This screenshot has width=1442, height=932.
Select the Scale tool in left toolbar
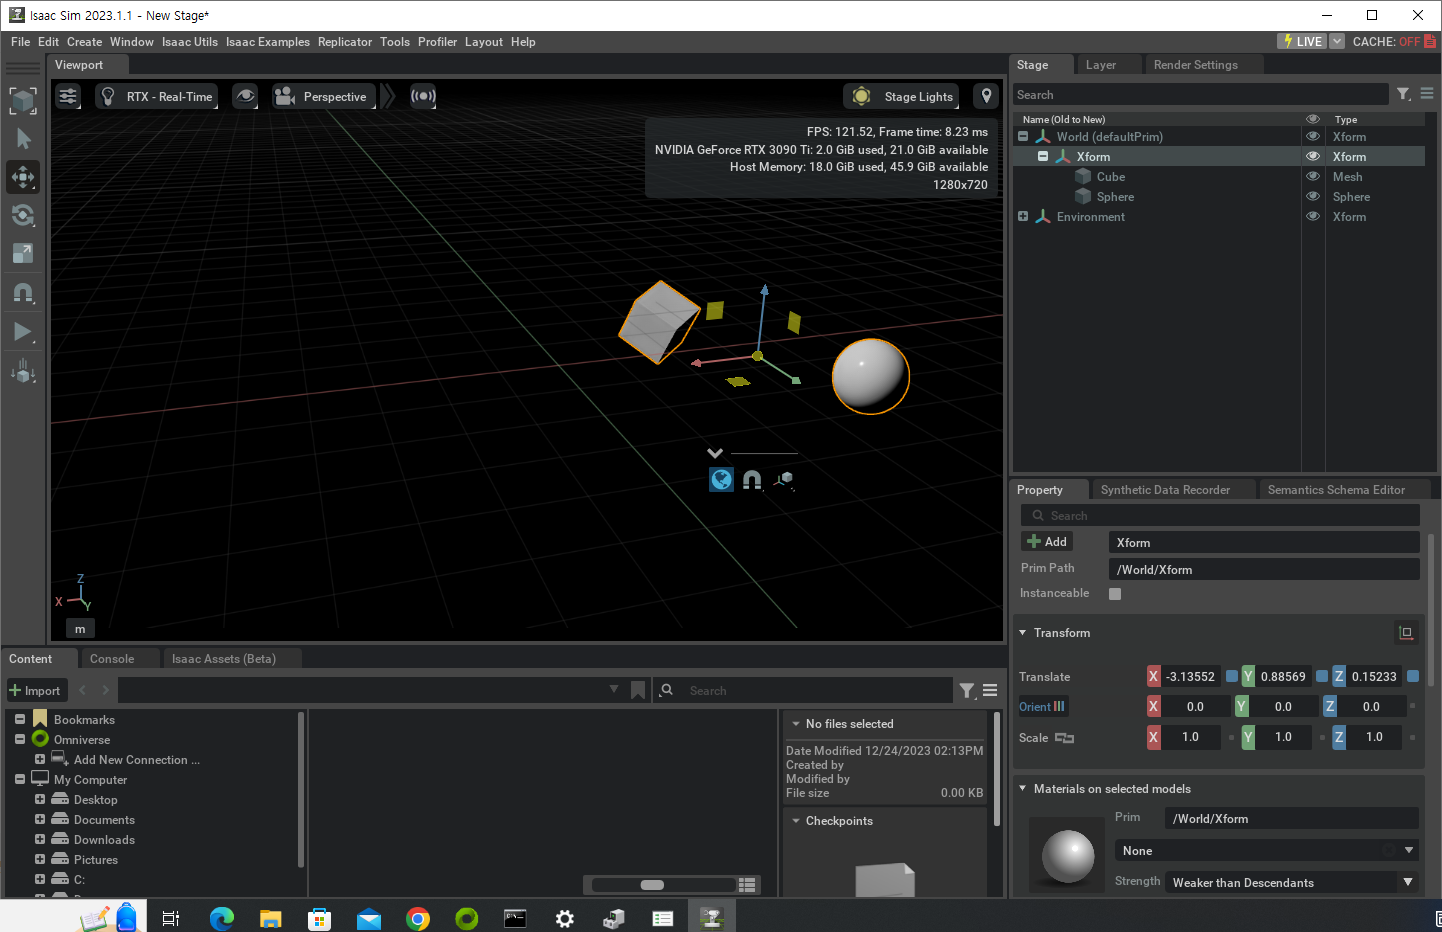click(x=23, y=253)
